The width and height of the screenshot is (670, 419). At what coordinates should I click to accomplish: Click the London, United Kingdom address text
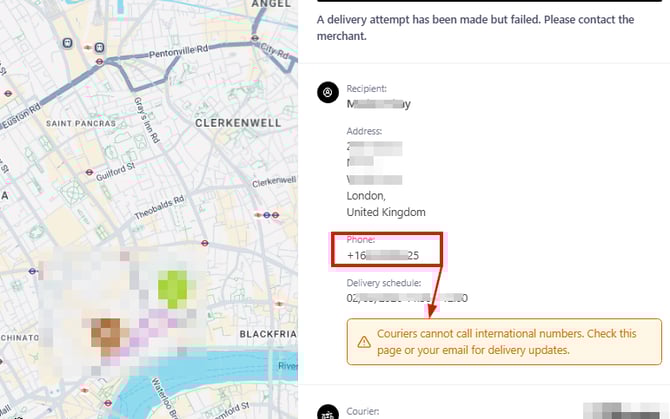point(386,204)
